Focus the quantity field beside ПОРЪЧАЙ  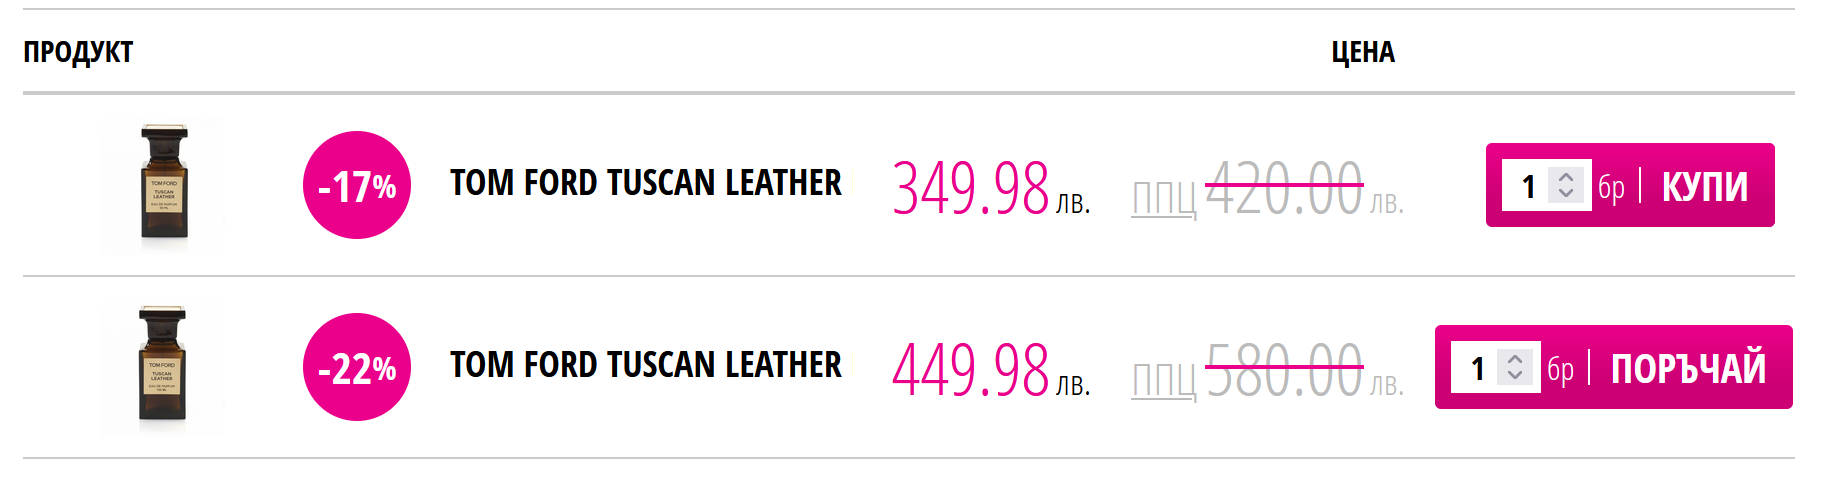click(x=1477, y=368)
